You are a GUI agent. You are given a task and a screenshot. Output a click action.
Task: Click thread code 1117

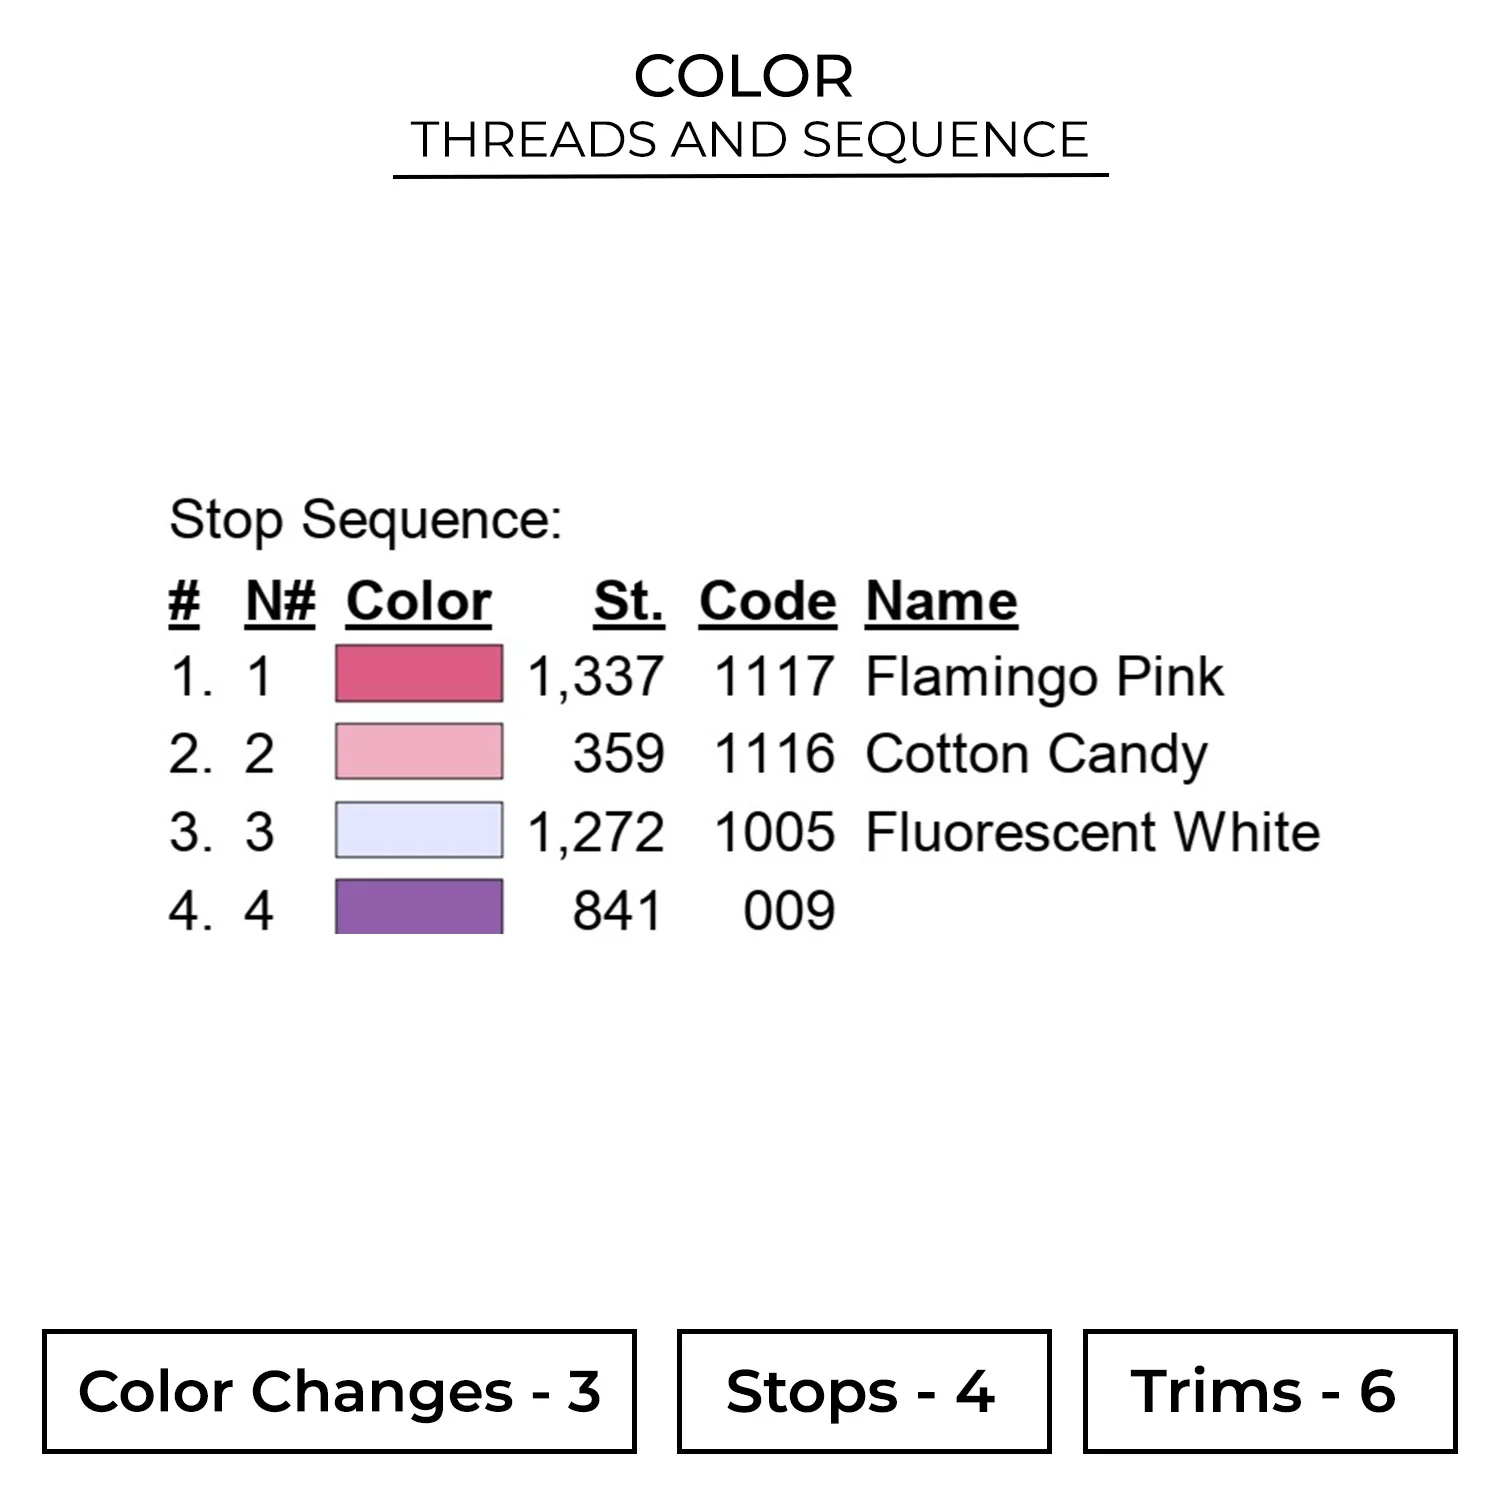pyautogui.click(x=774, y=677)
